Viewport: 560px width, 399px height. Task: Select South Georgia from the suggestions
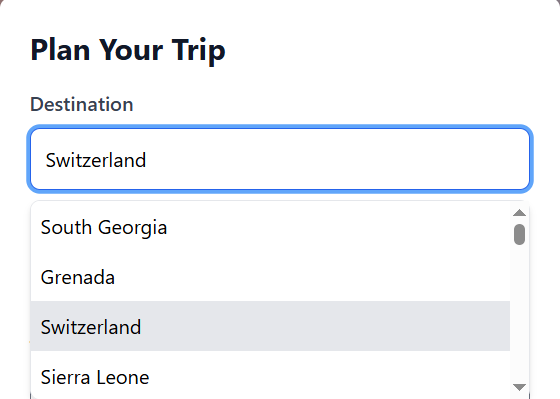point(270,227)
